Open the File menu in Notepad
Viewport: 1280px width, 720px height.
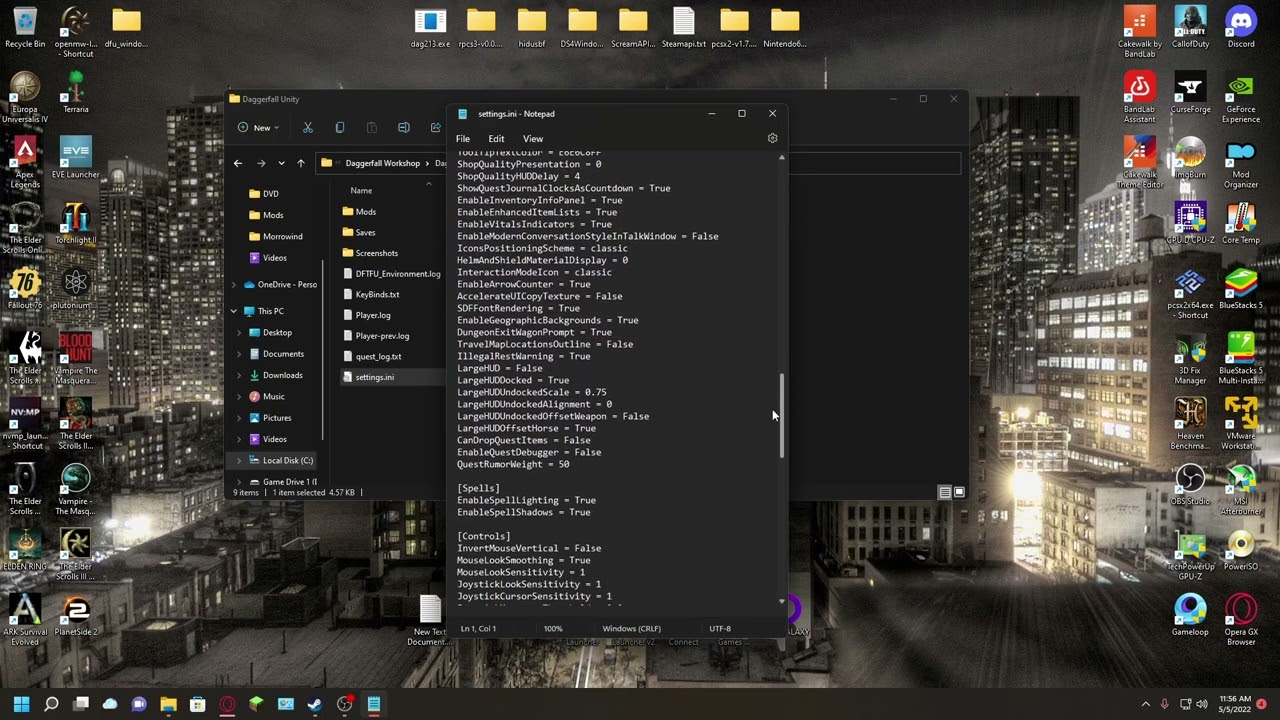[463, 139]
